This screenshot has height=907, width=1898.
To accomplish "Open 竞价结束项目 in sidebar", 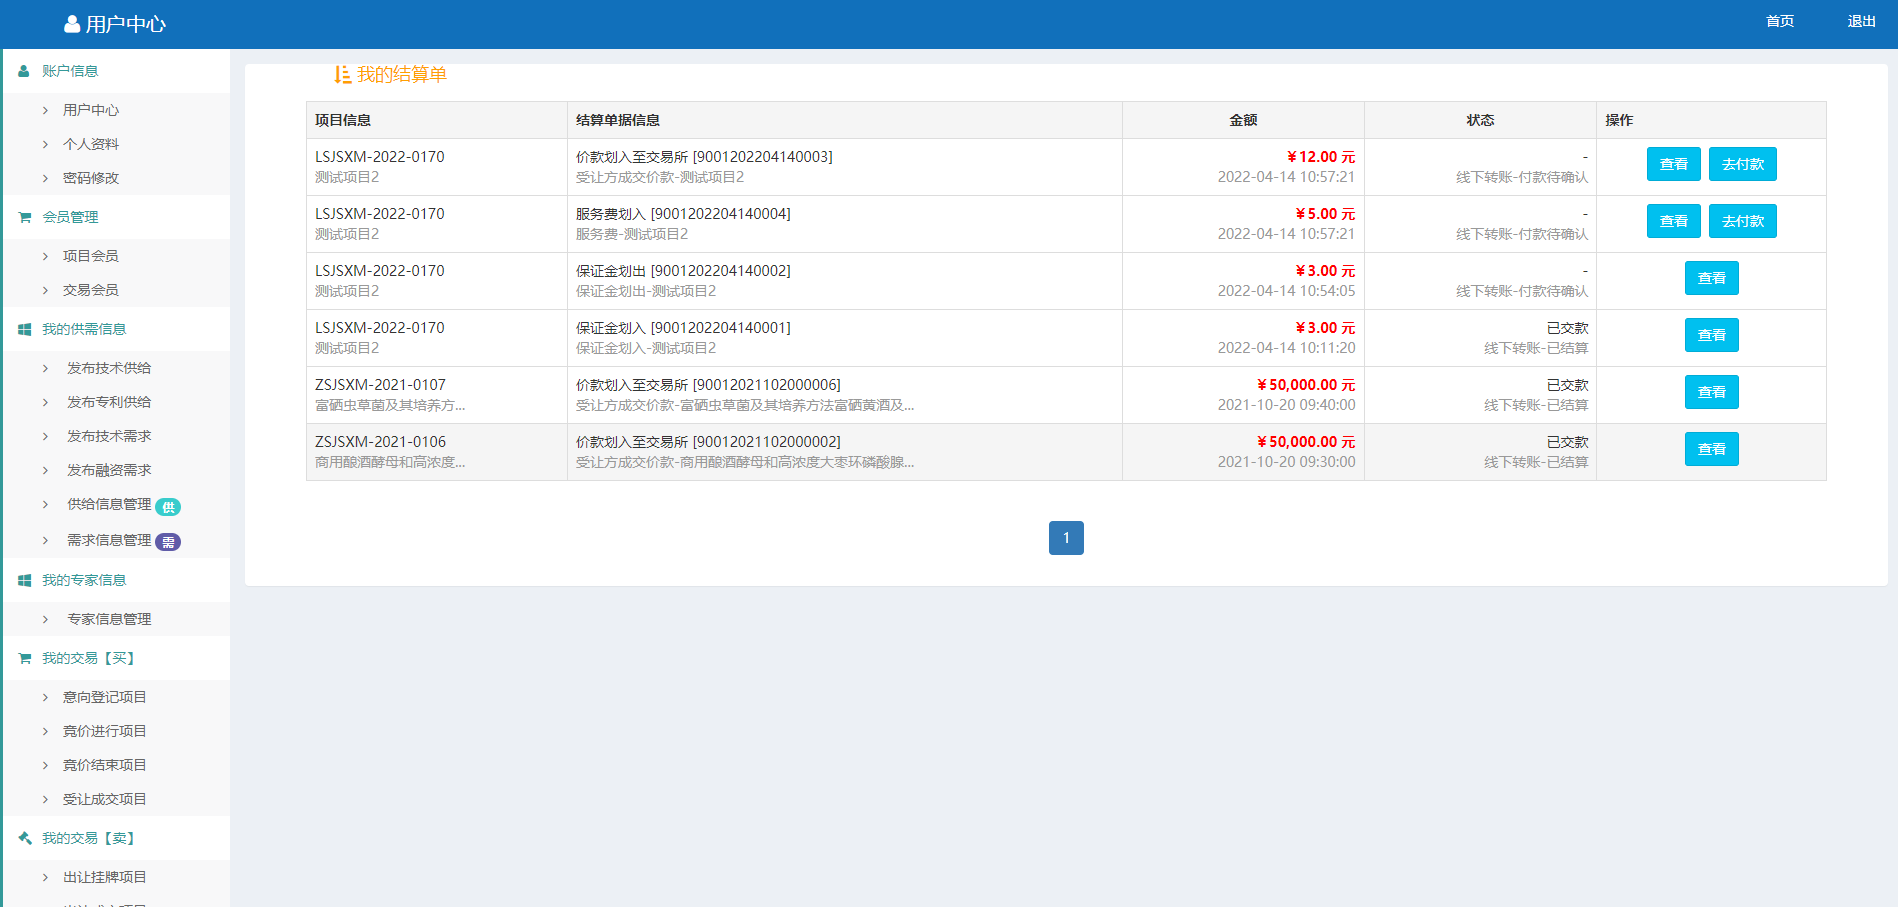I will coord(105,765).
